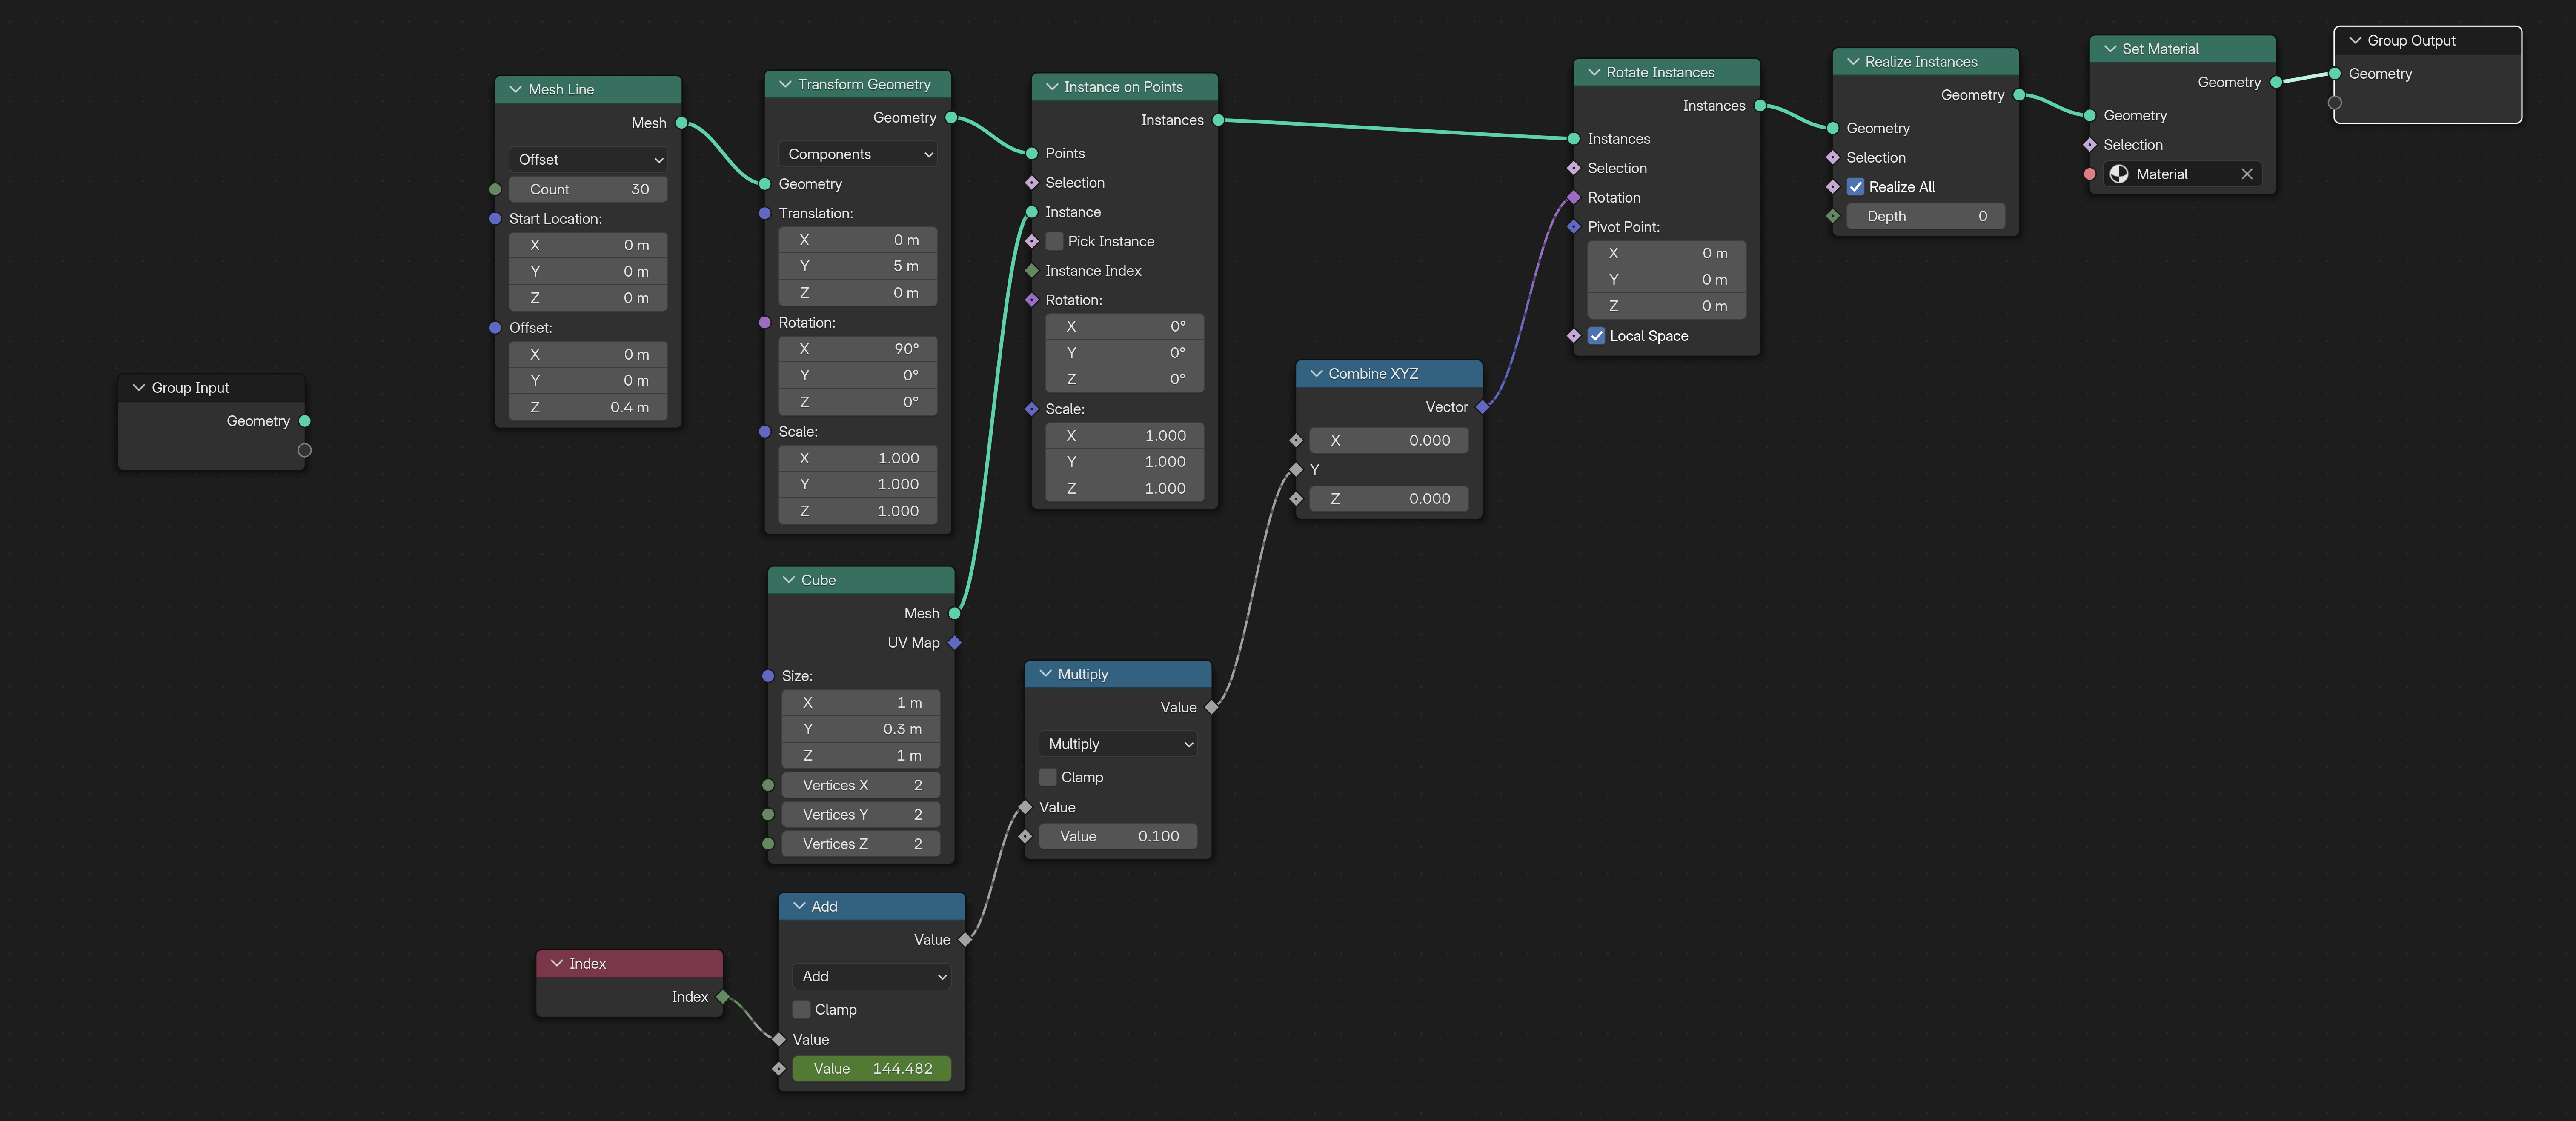Enable Clamp in the Add node
2576x1121 pixels.
coord(801,1010)
